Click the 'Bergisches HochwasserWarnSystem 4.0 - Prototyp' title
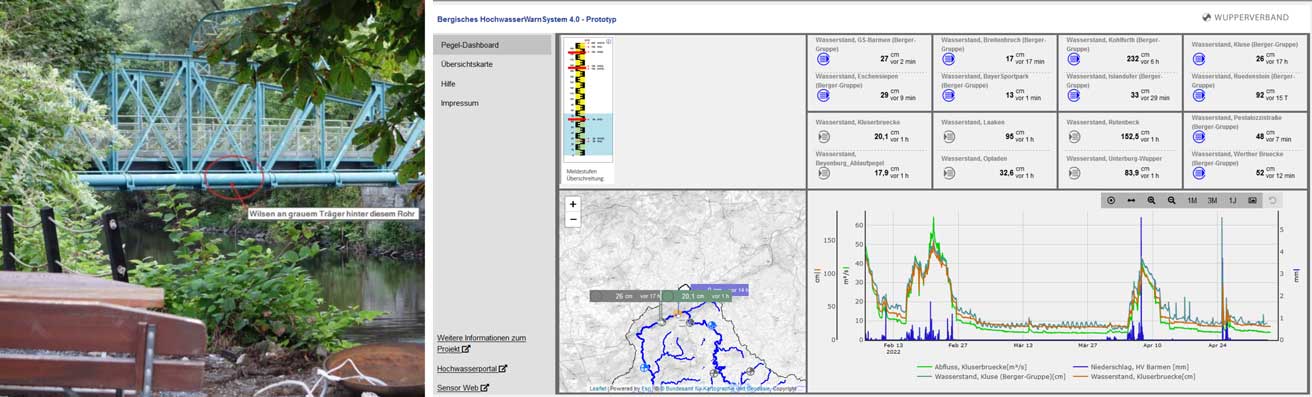 click(x=526, y=19)
